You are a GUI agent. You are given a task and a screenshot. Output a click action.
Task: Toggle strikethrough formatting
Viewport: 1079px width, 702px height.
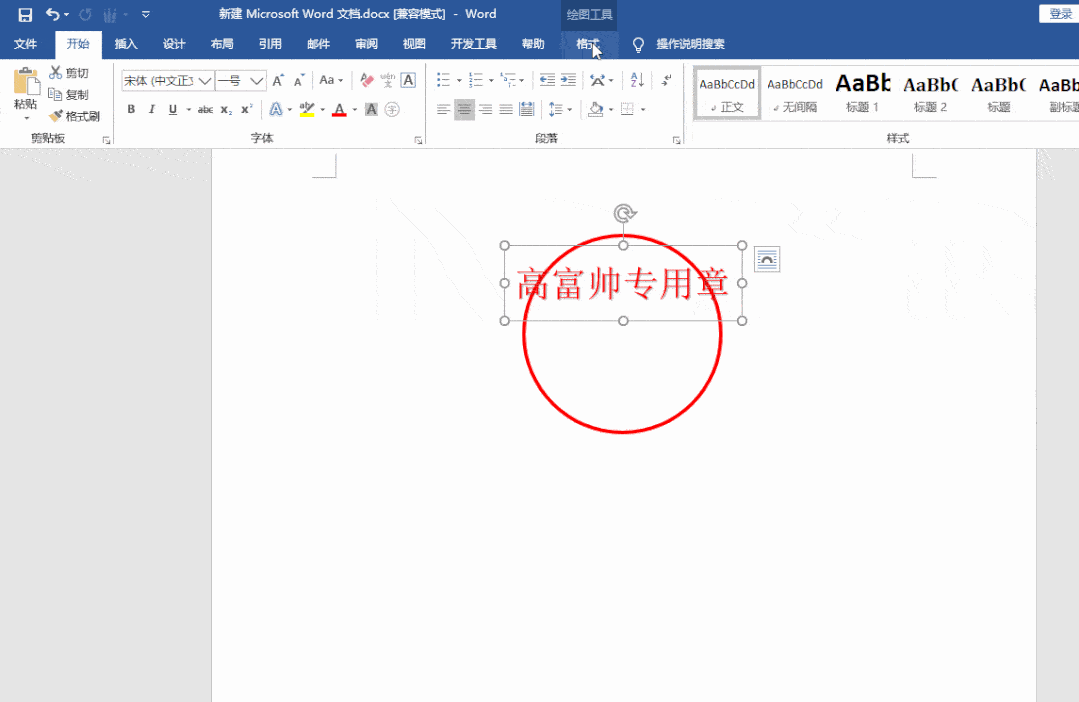point(205,109)
